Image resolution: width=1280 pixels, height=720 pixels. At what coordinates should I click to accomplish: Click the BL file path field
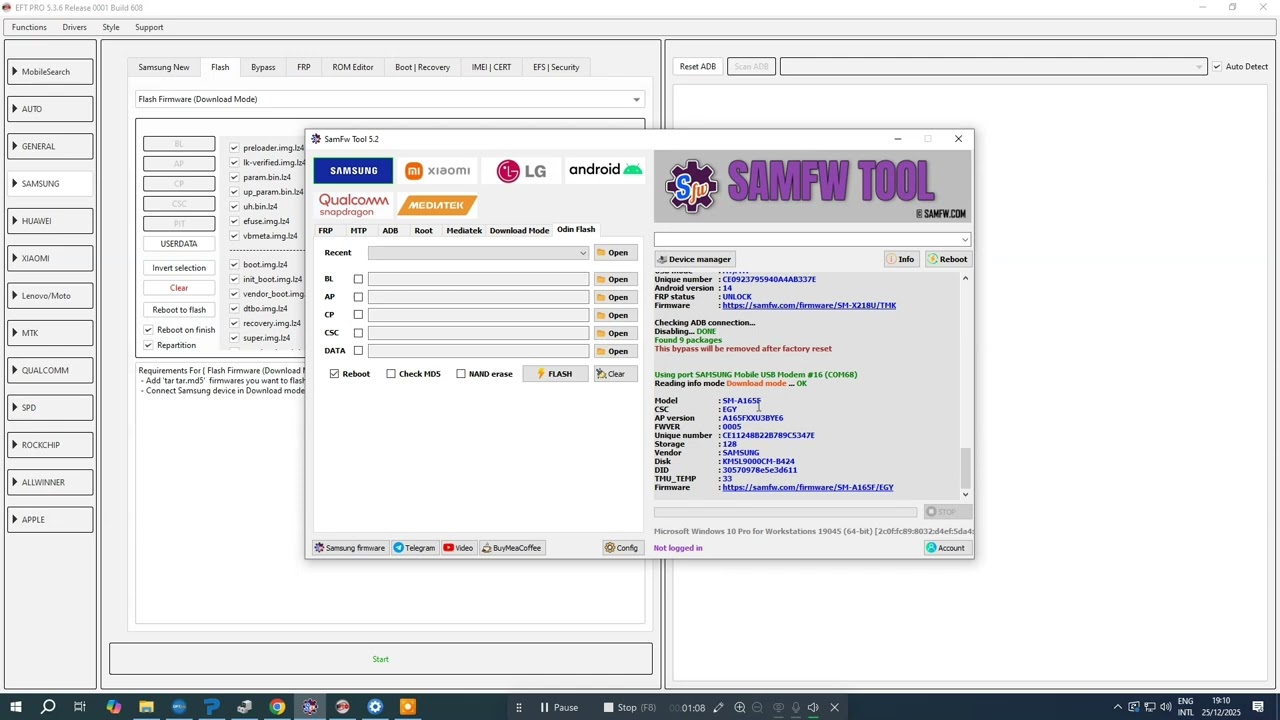(x=478, y=279)
